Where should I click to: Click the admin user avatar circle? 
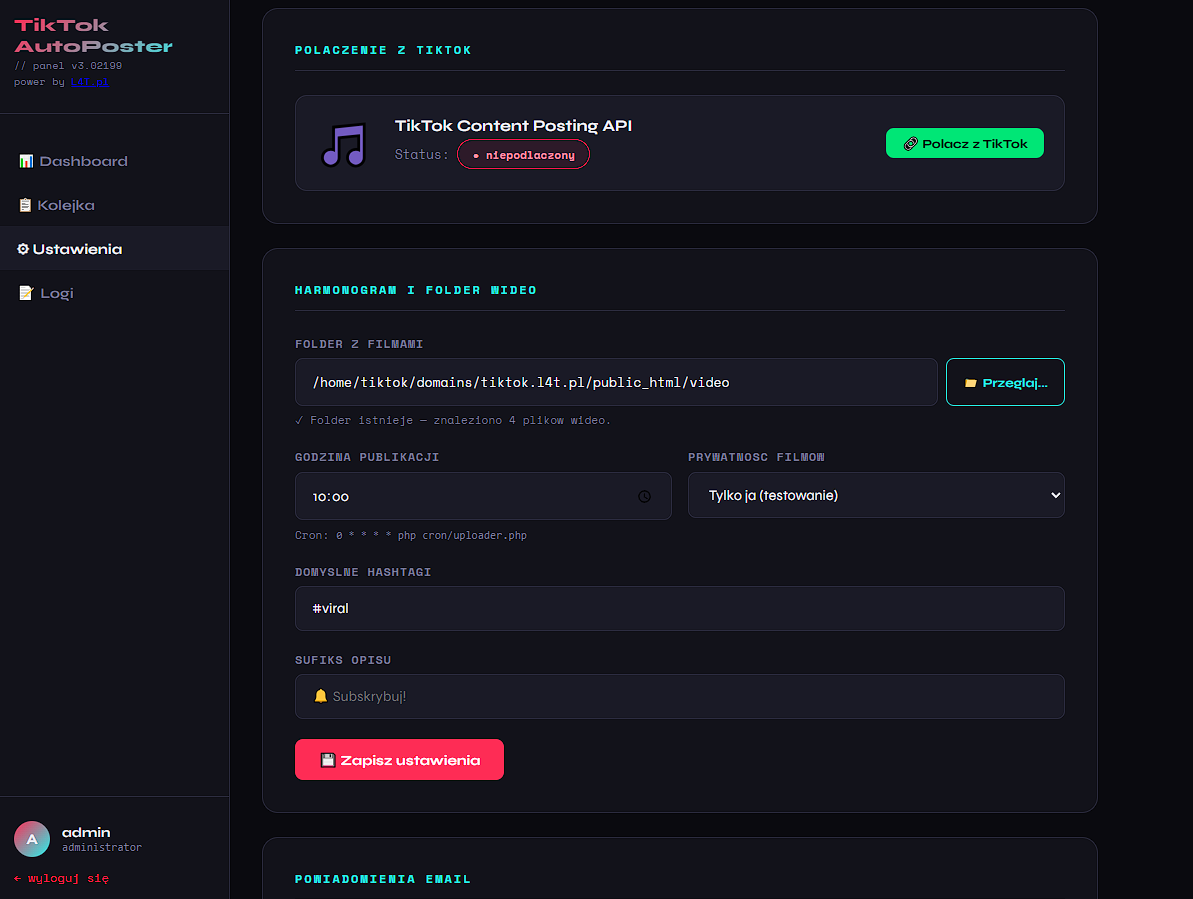32,839
